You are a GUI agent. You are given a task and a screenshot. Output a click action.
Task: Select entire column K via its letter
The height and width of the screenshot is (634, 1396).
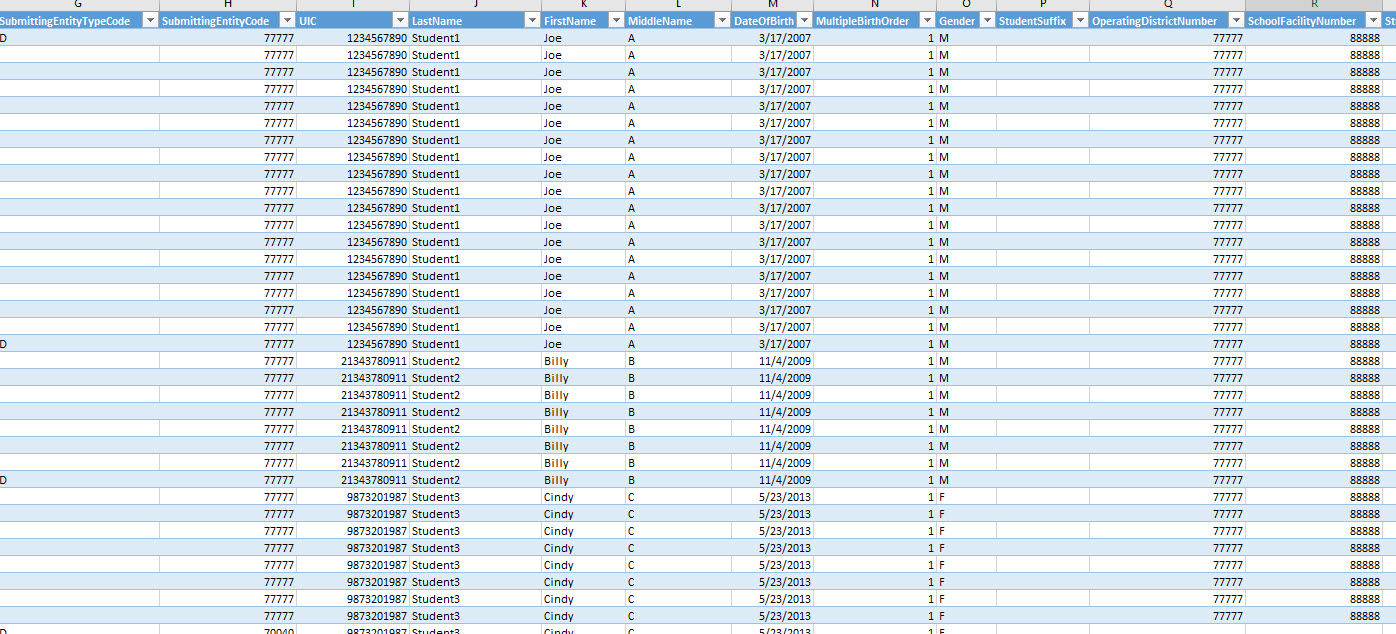click(583, 5)
